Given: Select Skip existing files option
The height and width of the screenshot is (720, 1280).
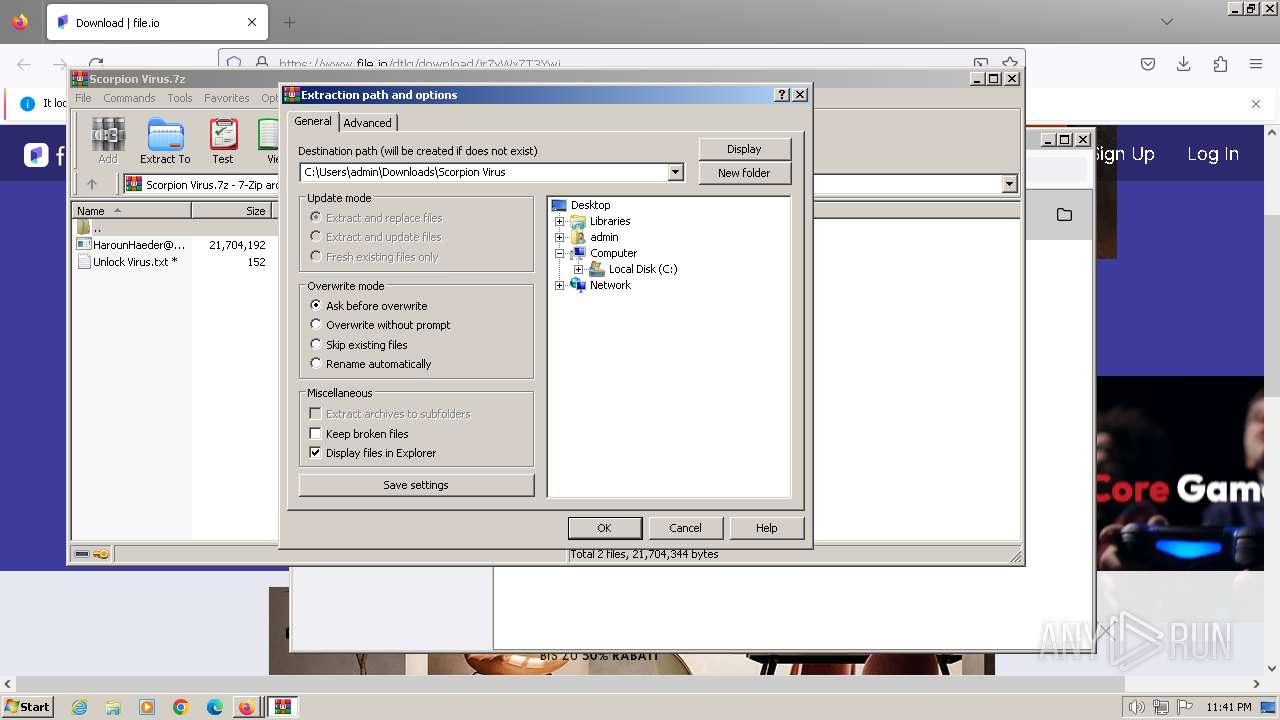Looking at the screenshot, I should tap(359, 345).
